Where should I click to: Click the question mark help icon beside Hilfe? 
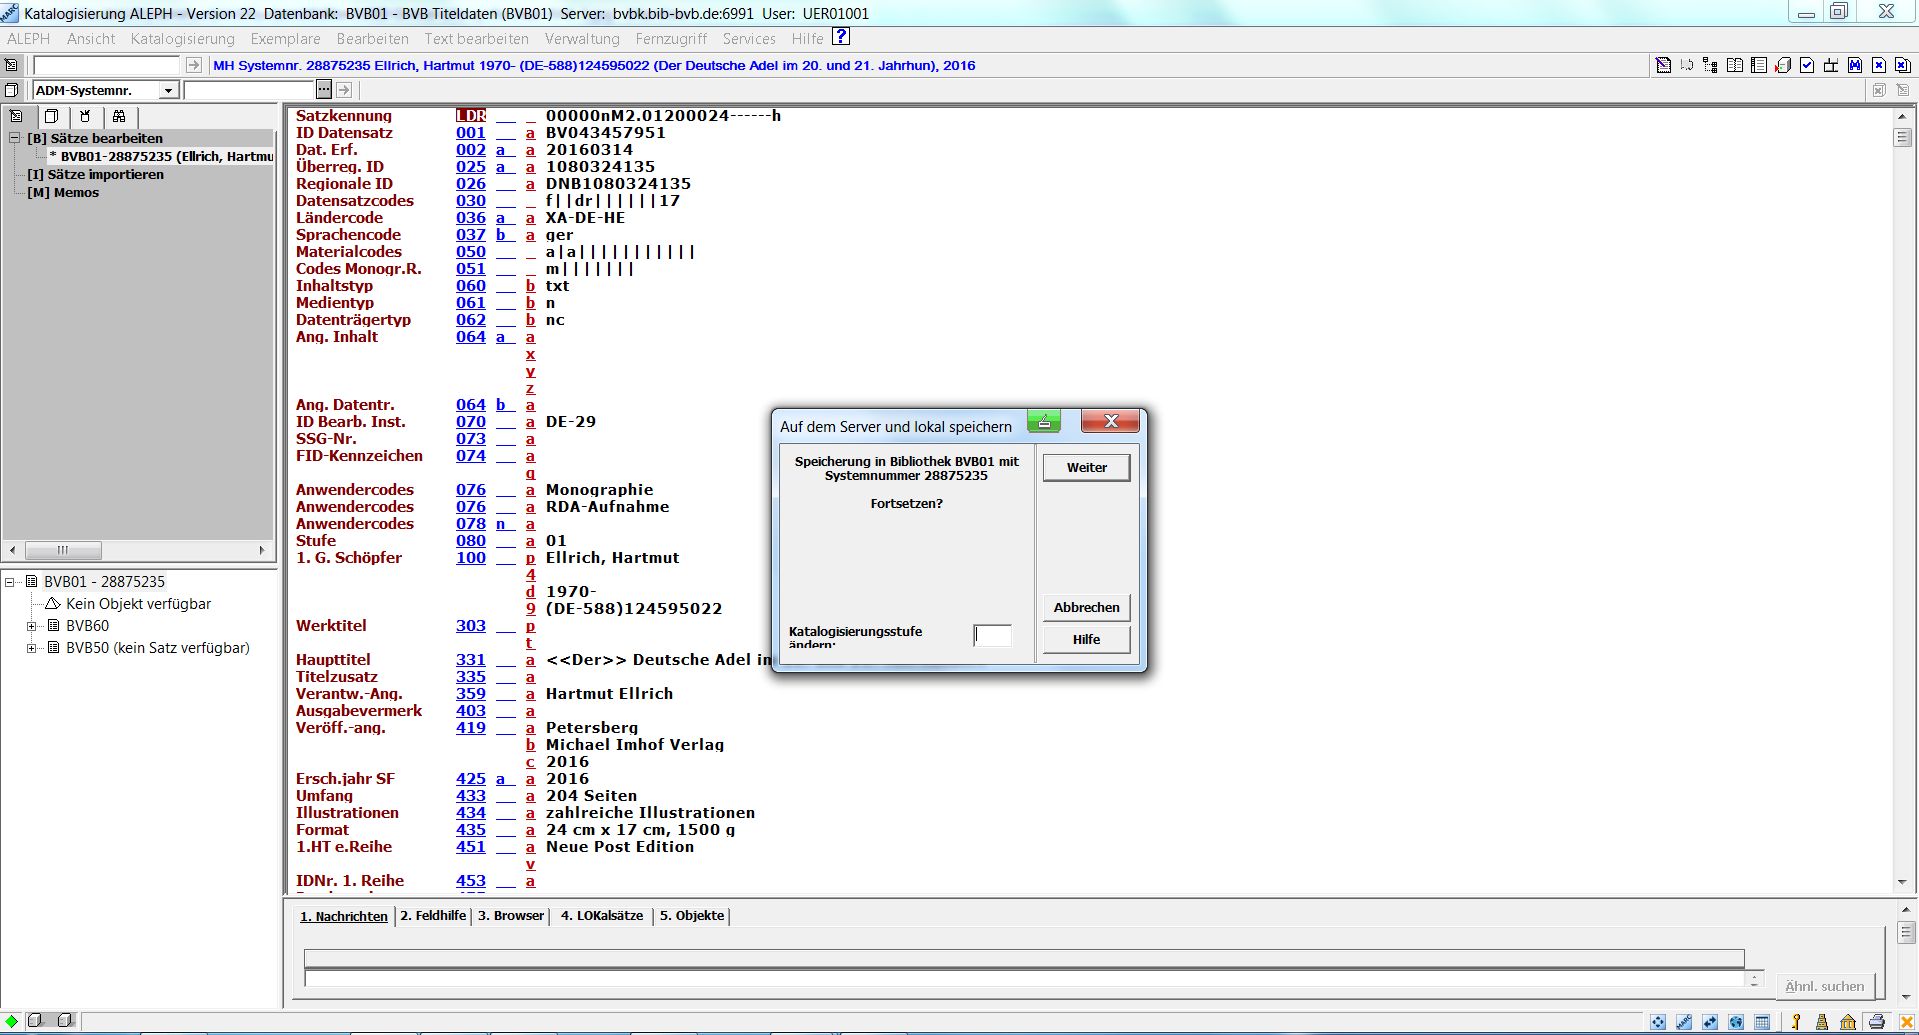(x=841, y=37)
